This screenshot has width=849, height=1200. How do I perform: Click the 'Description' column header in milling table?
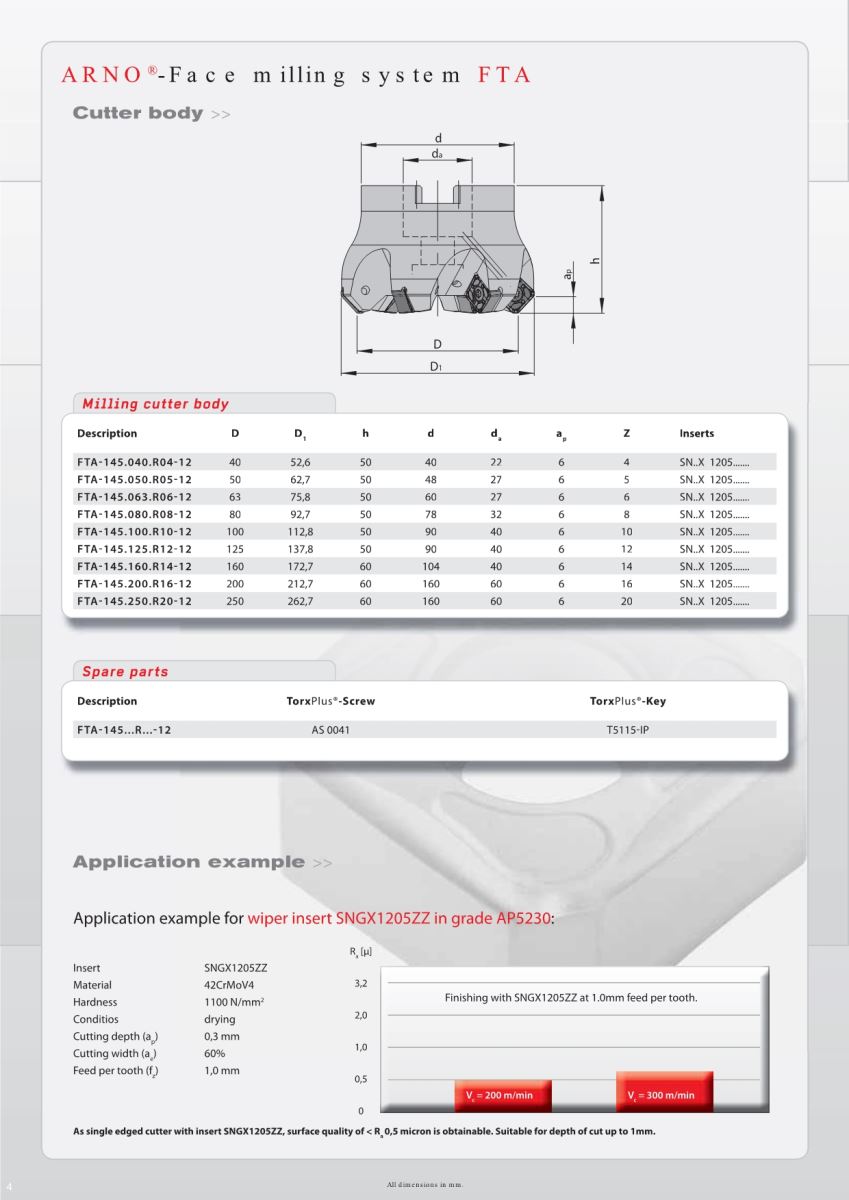pos(107,433)
